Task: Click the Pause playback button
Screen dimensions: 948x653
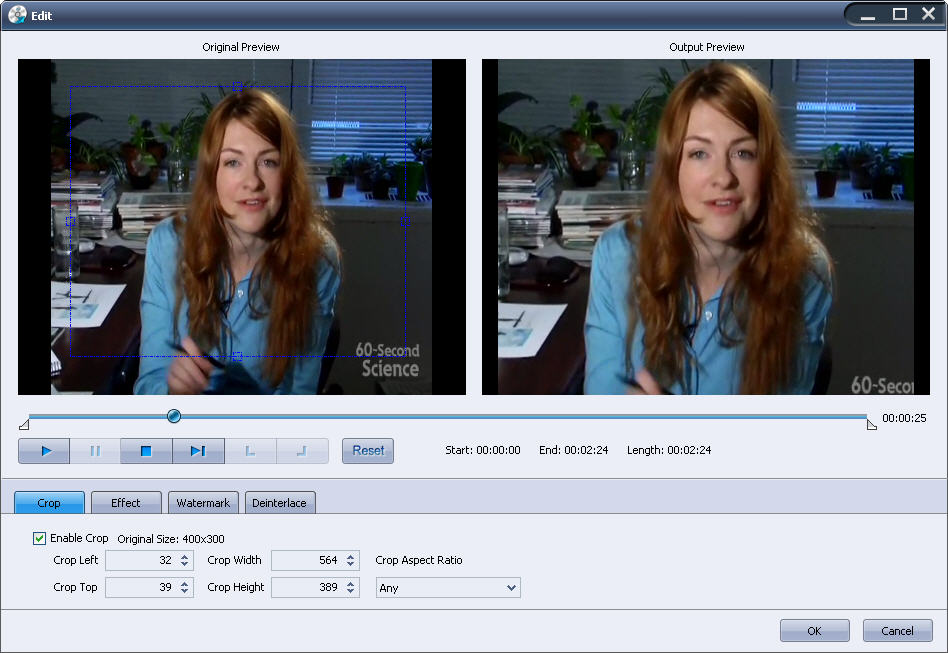Action: click(x=95, y=451)
